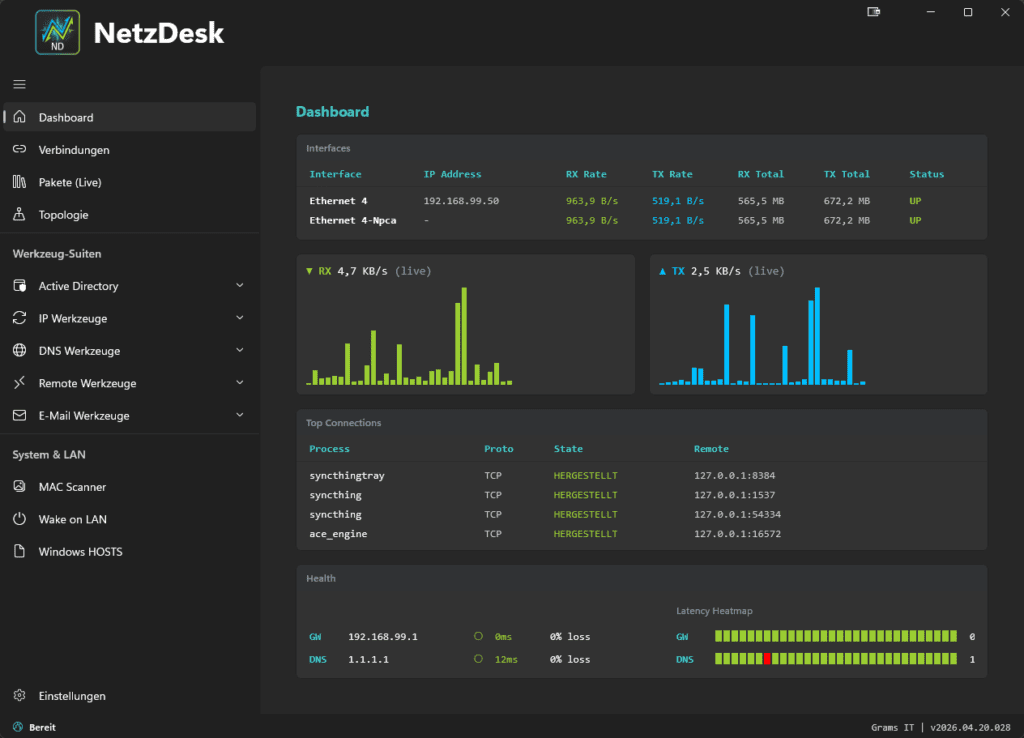This screenshot has height=738, width=1024.
Task: Click the RX Rate column header
Action: [586, 174]
